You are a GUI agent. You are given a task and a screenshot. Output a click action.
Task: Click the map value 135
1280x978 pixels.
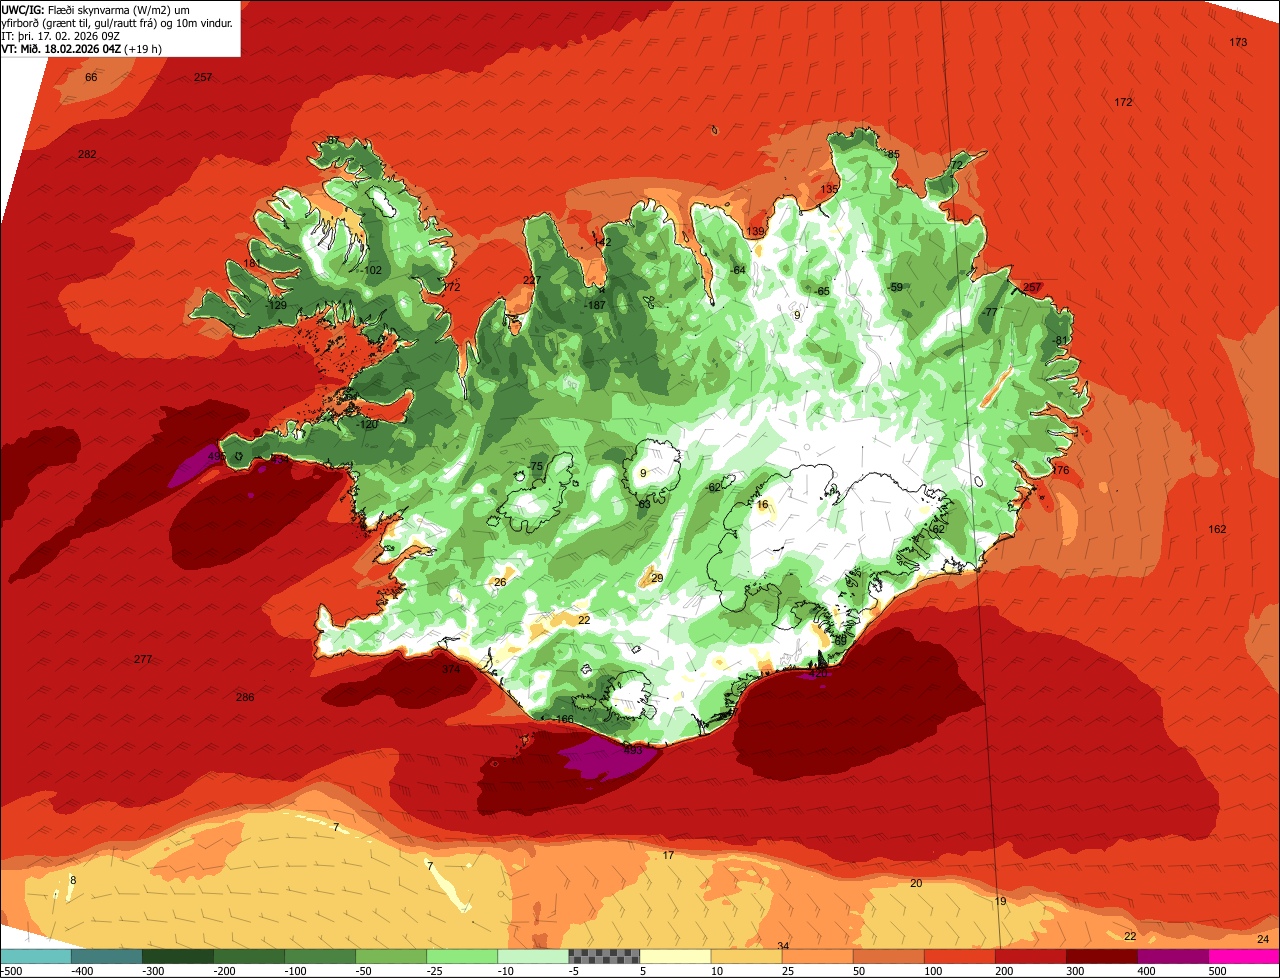click(x=829, y=189)
